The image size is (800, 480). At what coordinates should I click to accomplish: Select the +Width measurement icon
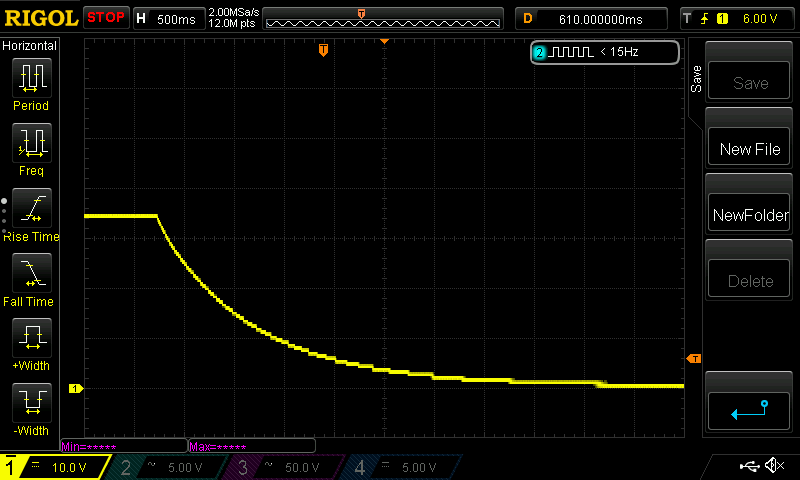pyautogui.click(x=32, y=337)
